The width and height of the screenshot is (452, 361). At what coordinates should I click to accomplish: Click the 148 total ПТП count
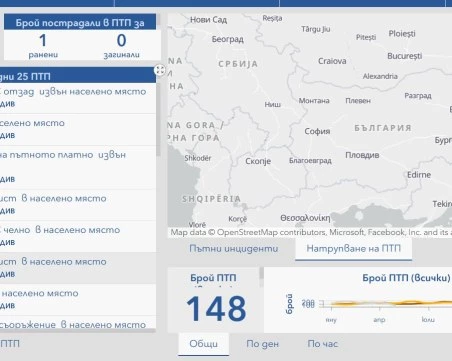pyautogui.click(x=216, y=309)
